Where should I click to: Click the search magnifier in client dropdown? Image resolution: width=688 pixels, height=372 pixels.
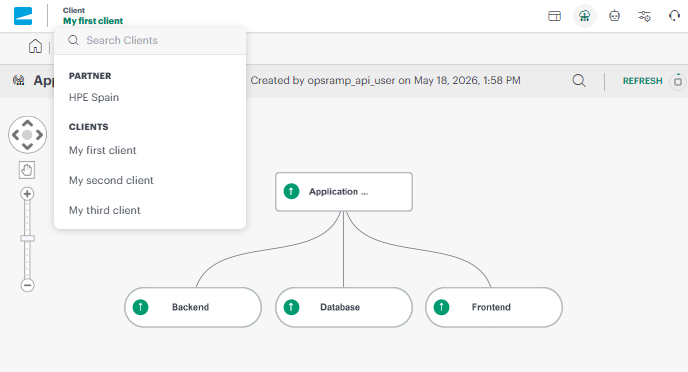coord(73,40)
